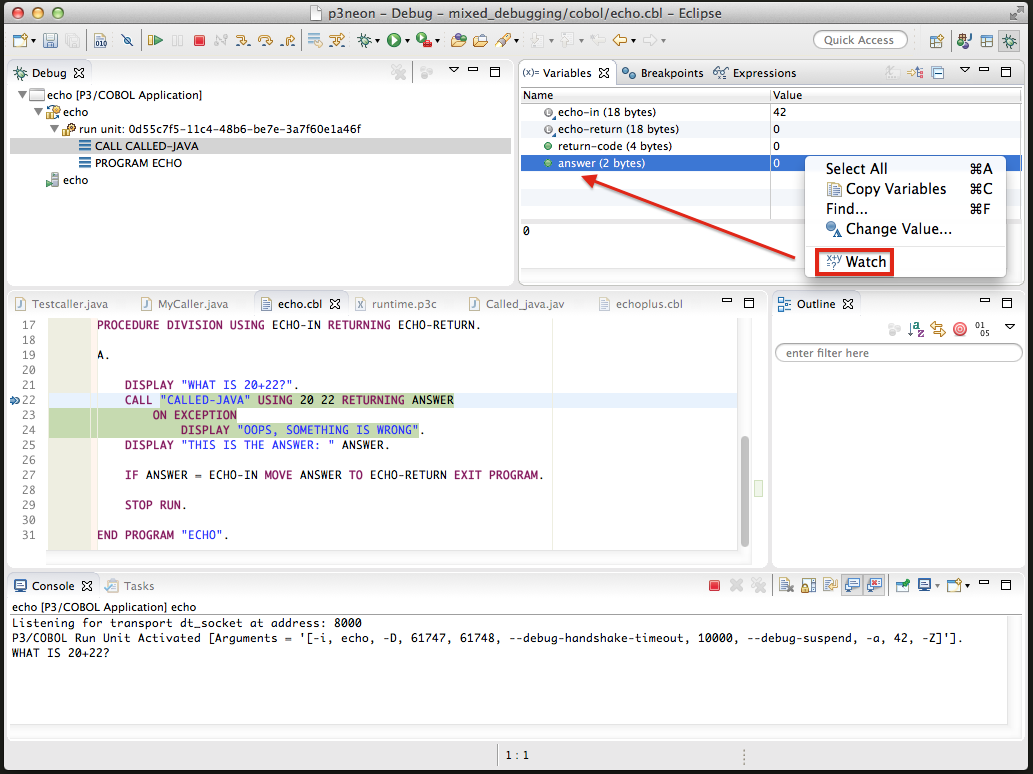The width and height of the screenshot is (1033, 774).
Task: Click the editor vertical scrollbar thumb
Action: [x=745, y=491]
